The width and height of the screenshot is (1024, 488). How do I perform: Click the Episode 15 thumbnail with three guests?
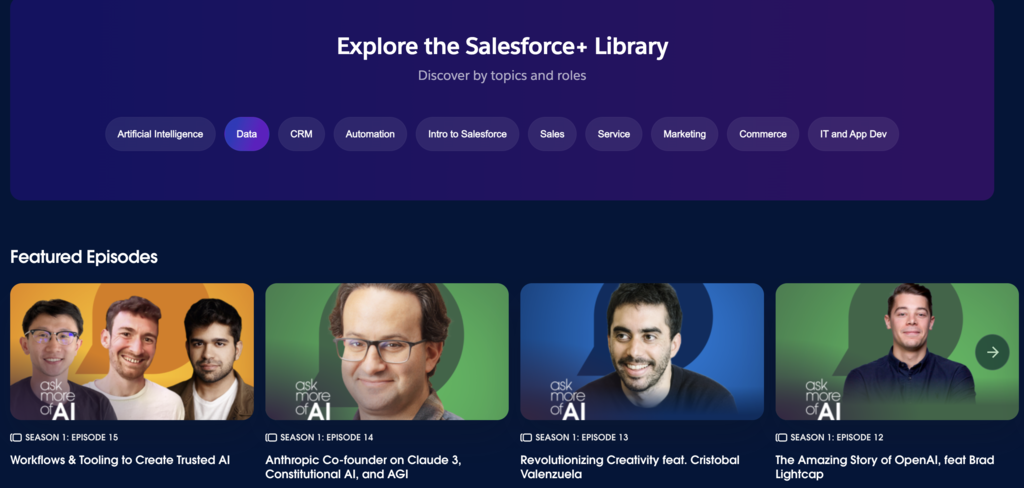point(132,352)
